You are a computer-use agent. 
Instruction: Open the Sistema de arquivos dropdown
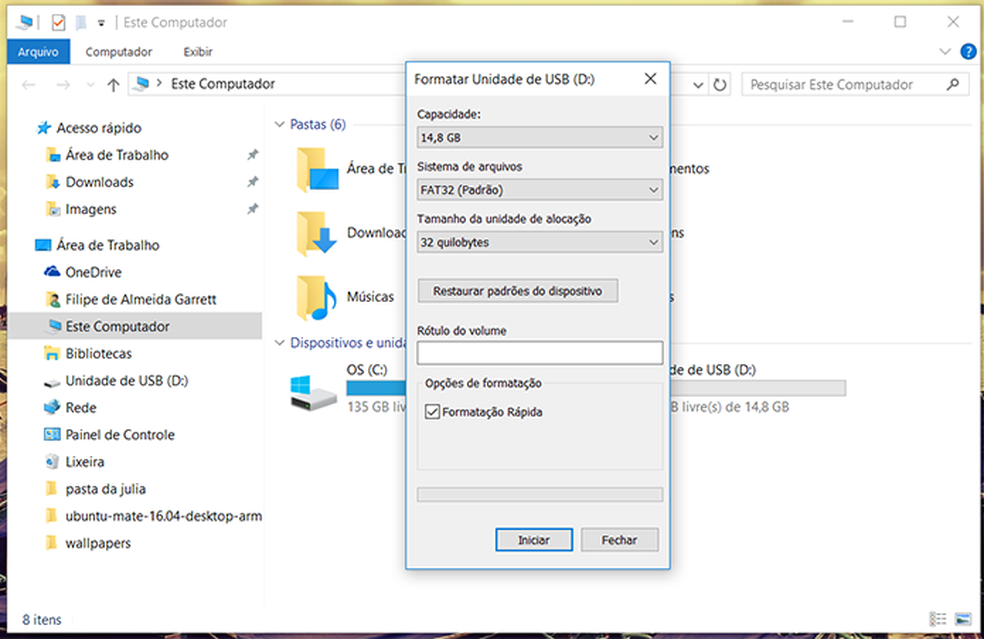540,190
